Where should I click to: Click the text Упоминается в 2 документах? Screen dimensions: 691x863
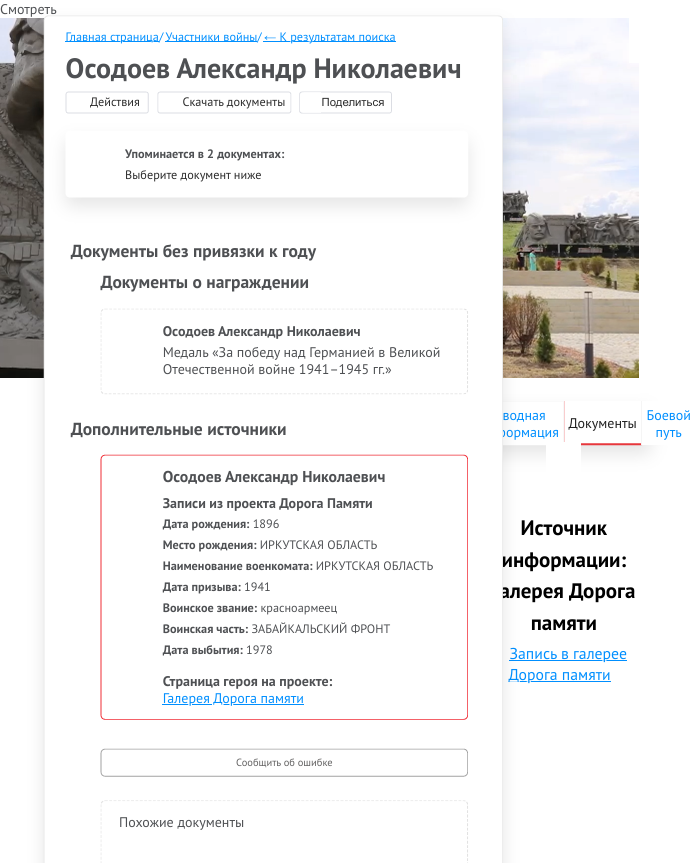tap(205, 154)
